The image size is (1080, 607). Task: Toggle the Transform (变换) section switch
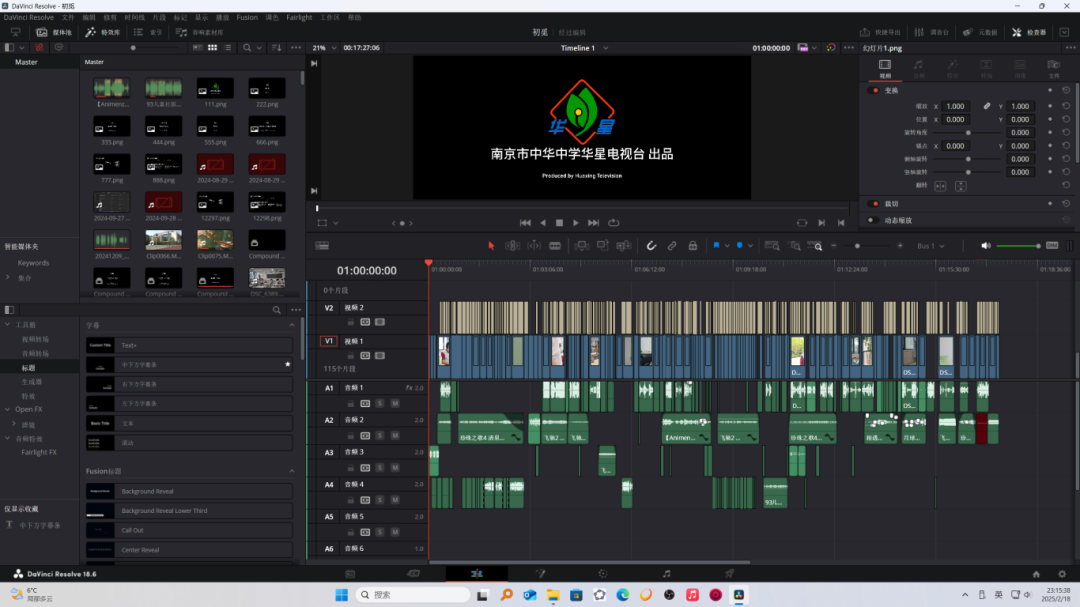pyautogui.click(x=875, y=90)
